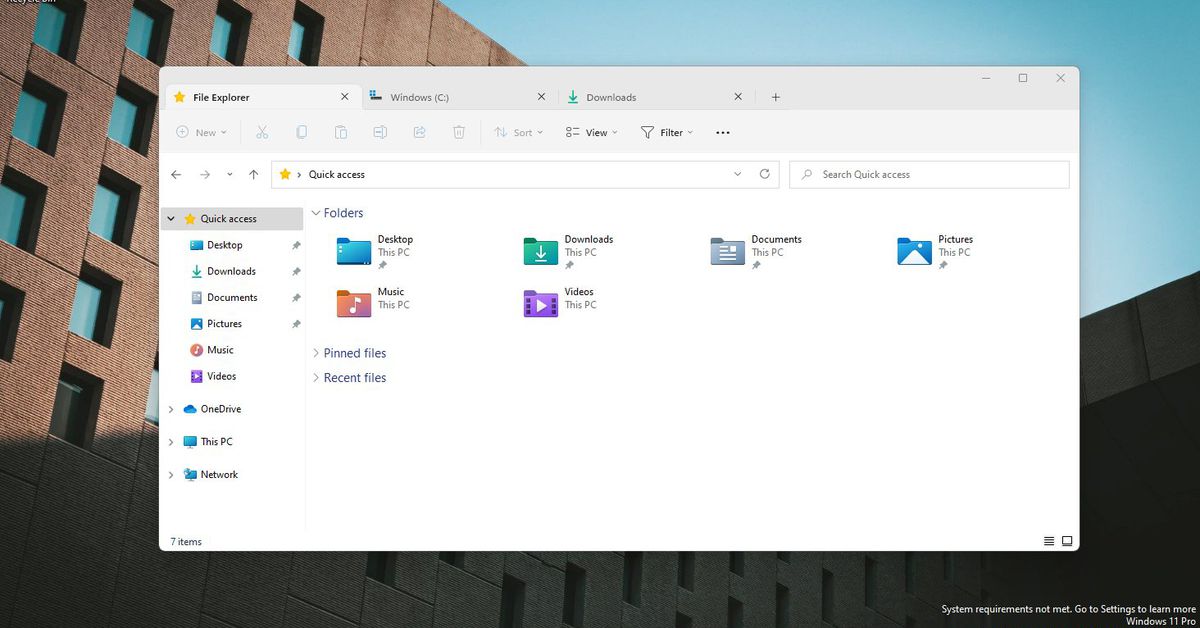Click the Paste clipboard icon
Image resolution: width=1200 pixels, height=628 pixels.
tap(341, 132)
